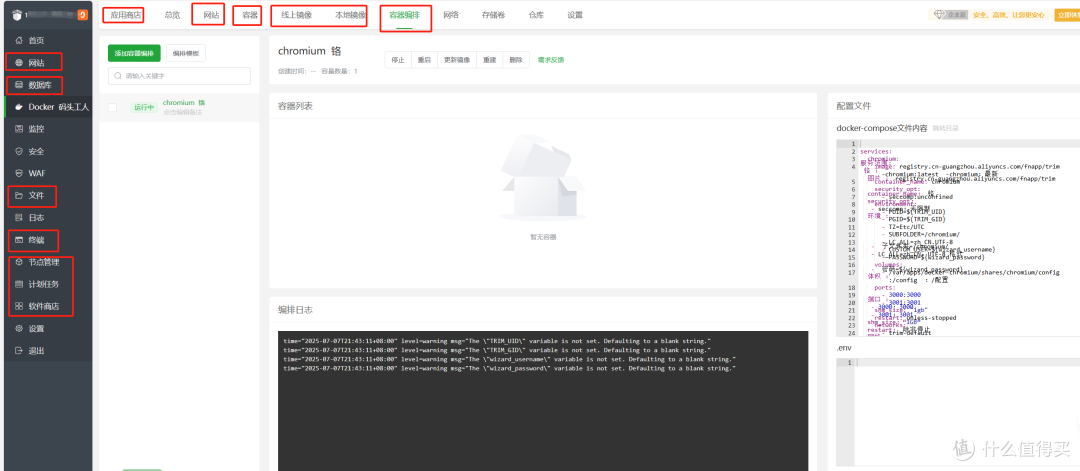Open the 本地镜像 tab
This screenshot has width=1080, height=471.
351,14
